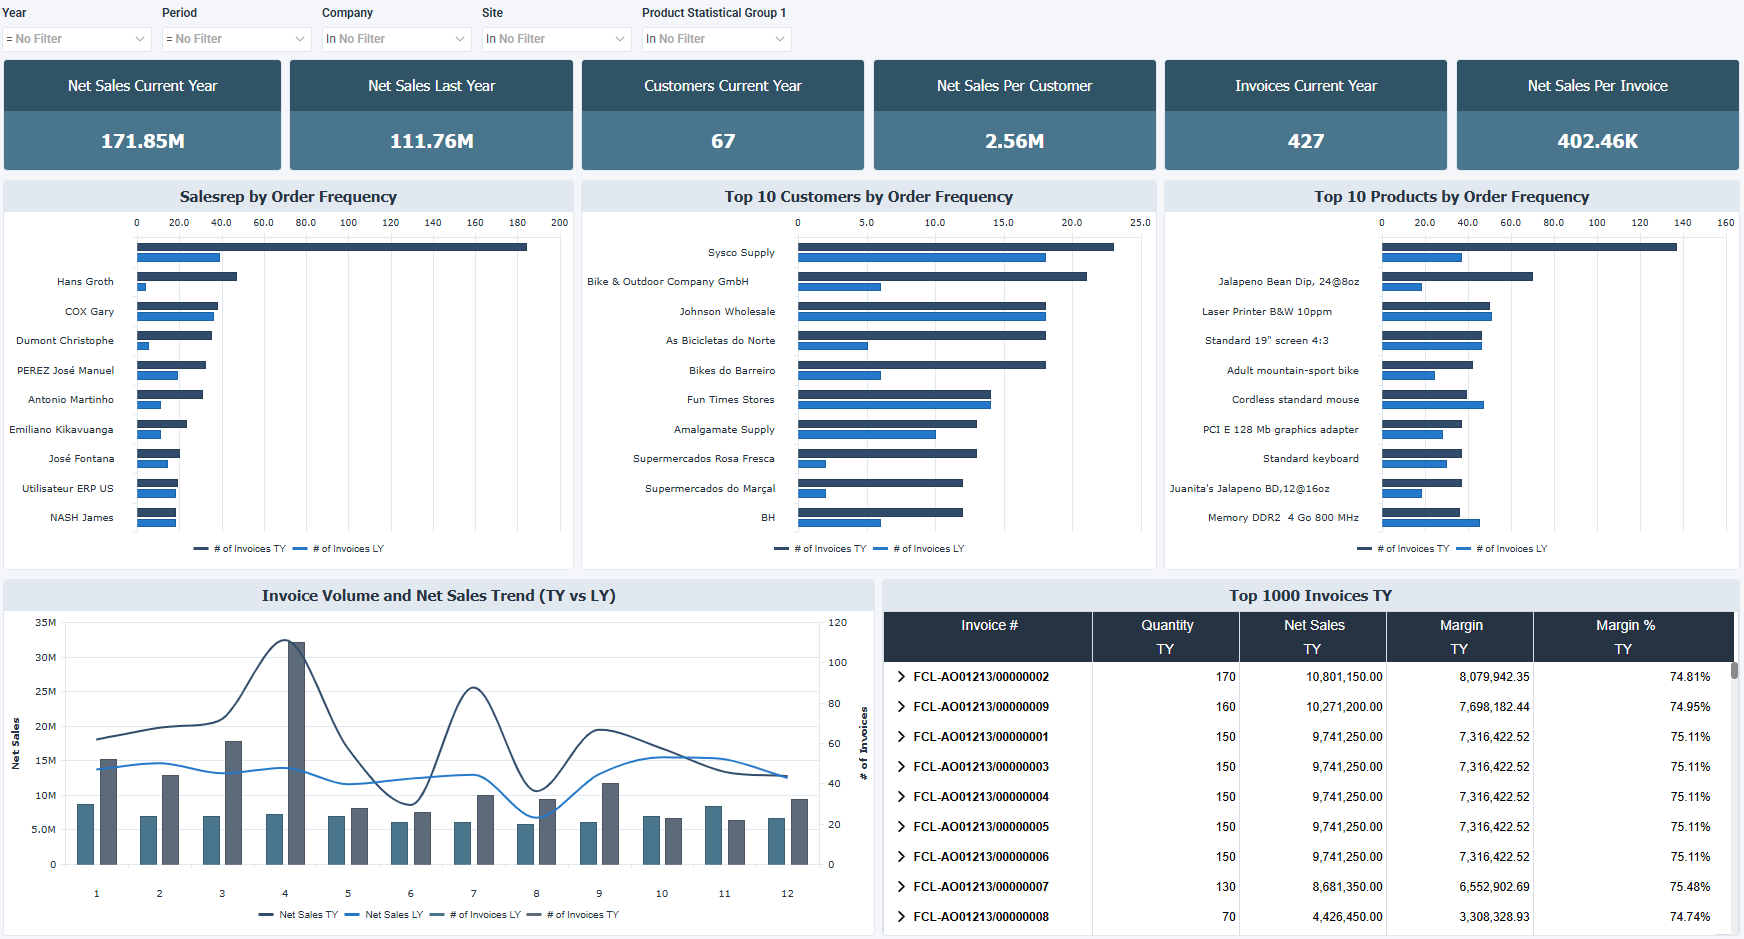Select Emiliano Kikavuanga salesrep label
Screen dimensions: 1744x939
[x=61, y=430]
